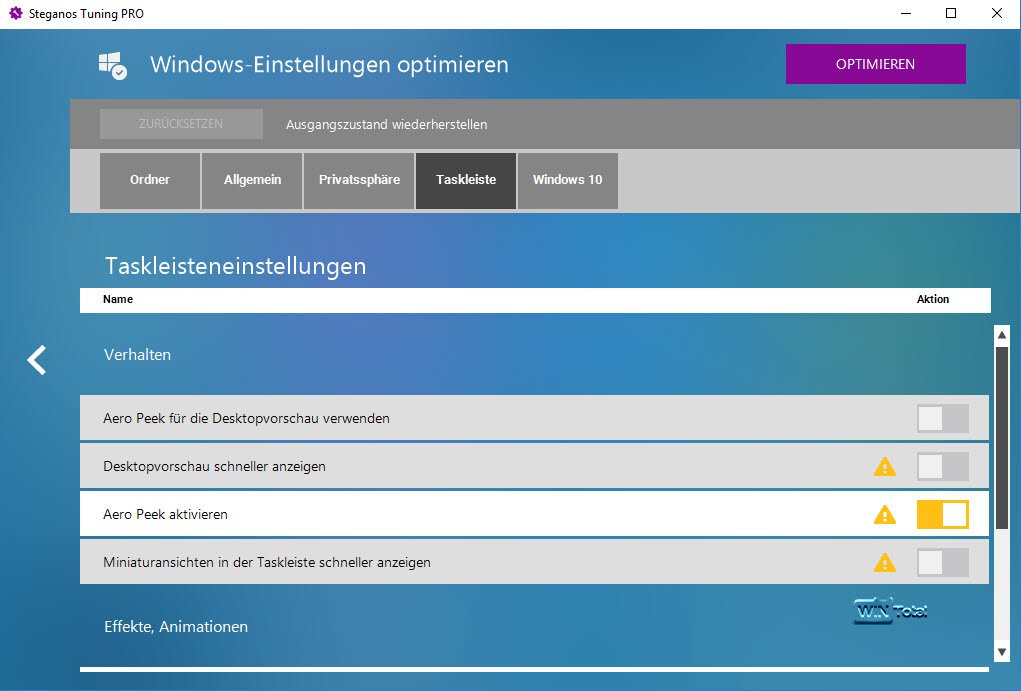Disable the Aero Peek aktivieren switch
Image resolution: width=1021 pixels, height=691 pixels.
[942, 515]
